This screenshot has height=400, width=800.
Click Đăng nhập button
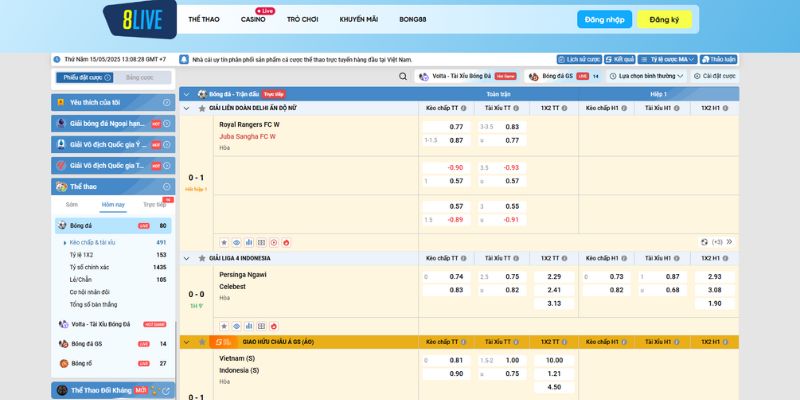pos(605,19)
